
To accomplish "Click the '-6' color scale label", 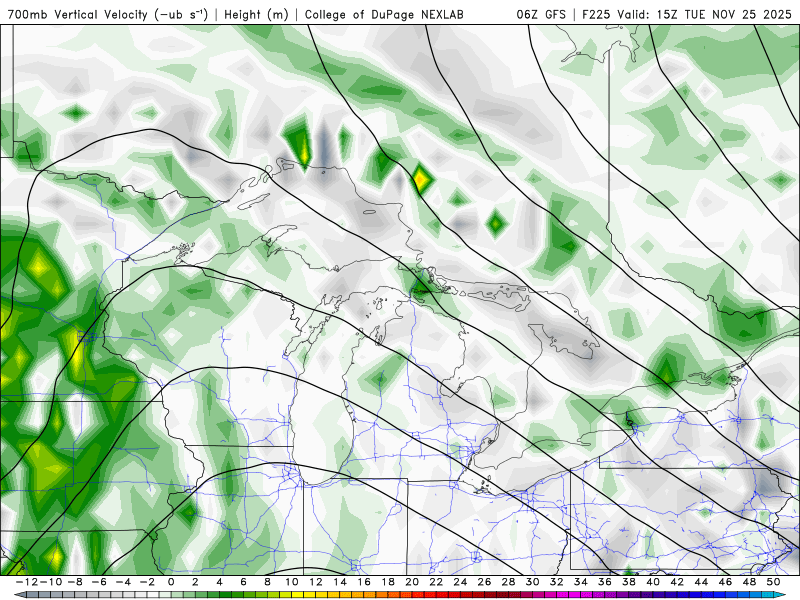I will point(98,582).
